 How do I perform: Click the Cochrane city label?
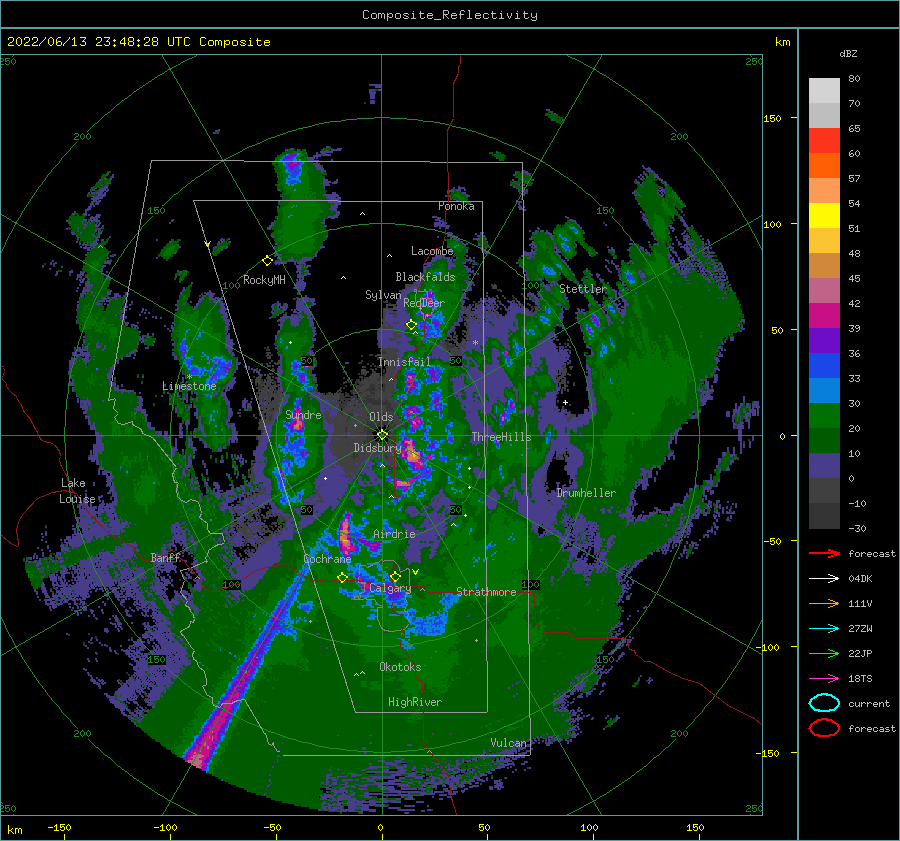pos(327,559)
